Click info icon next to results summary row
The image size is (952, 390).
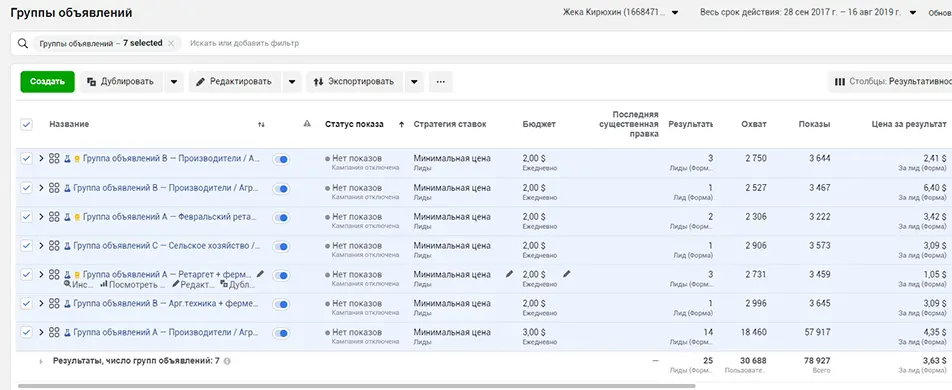(x=226, y=361)
